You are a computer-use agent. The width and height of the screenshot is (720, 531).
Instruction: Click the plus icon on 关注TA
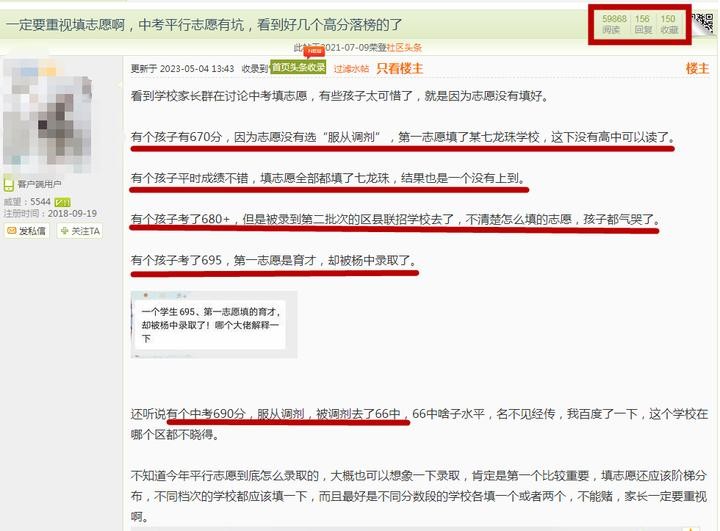(64, 231)
